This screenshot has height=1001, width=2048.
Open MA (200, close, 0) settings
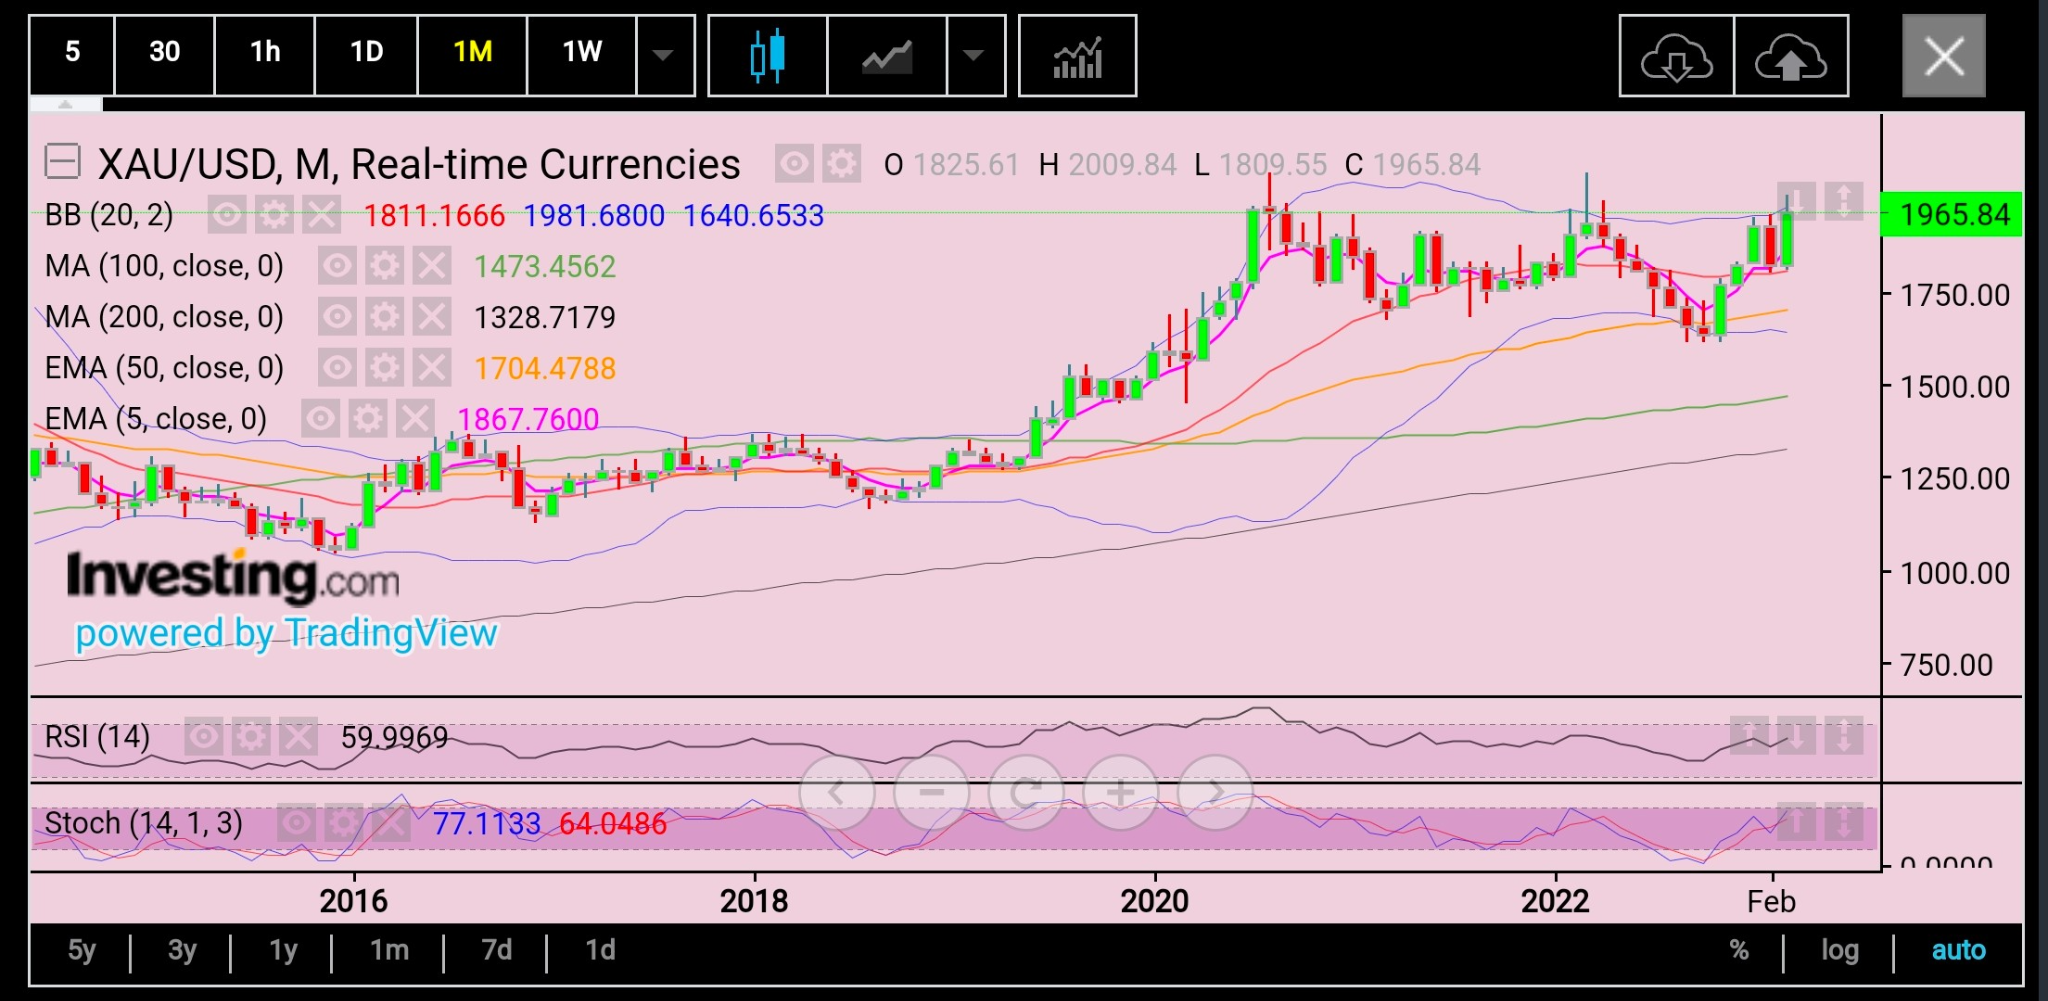coord(384,317)
